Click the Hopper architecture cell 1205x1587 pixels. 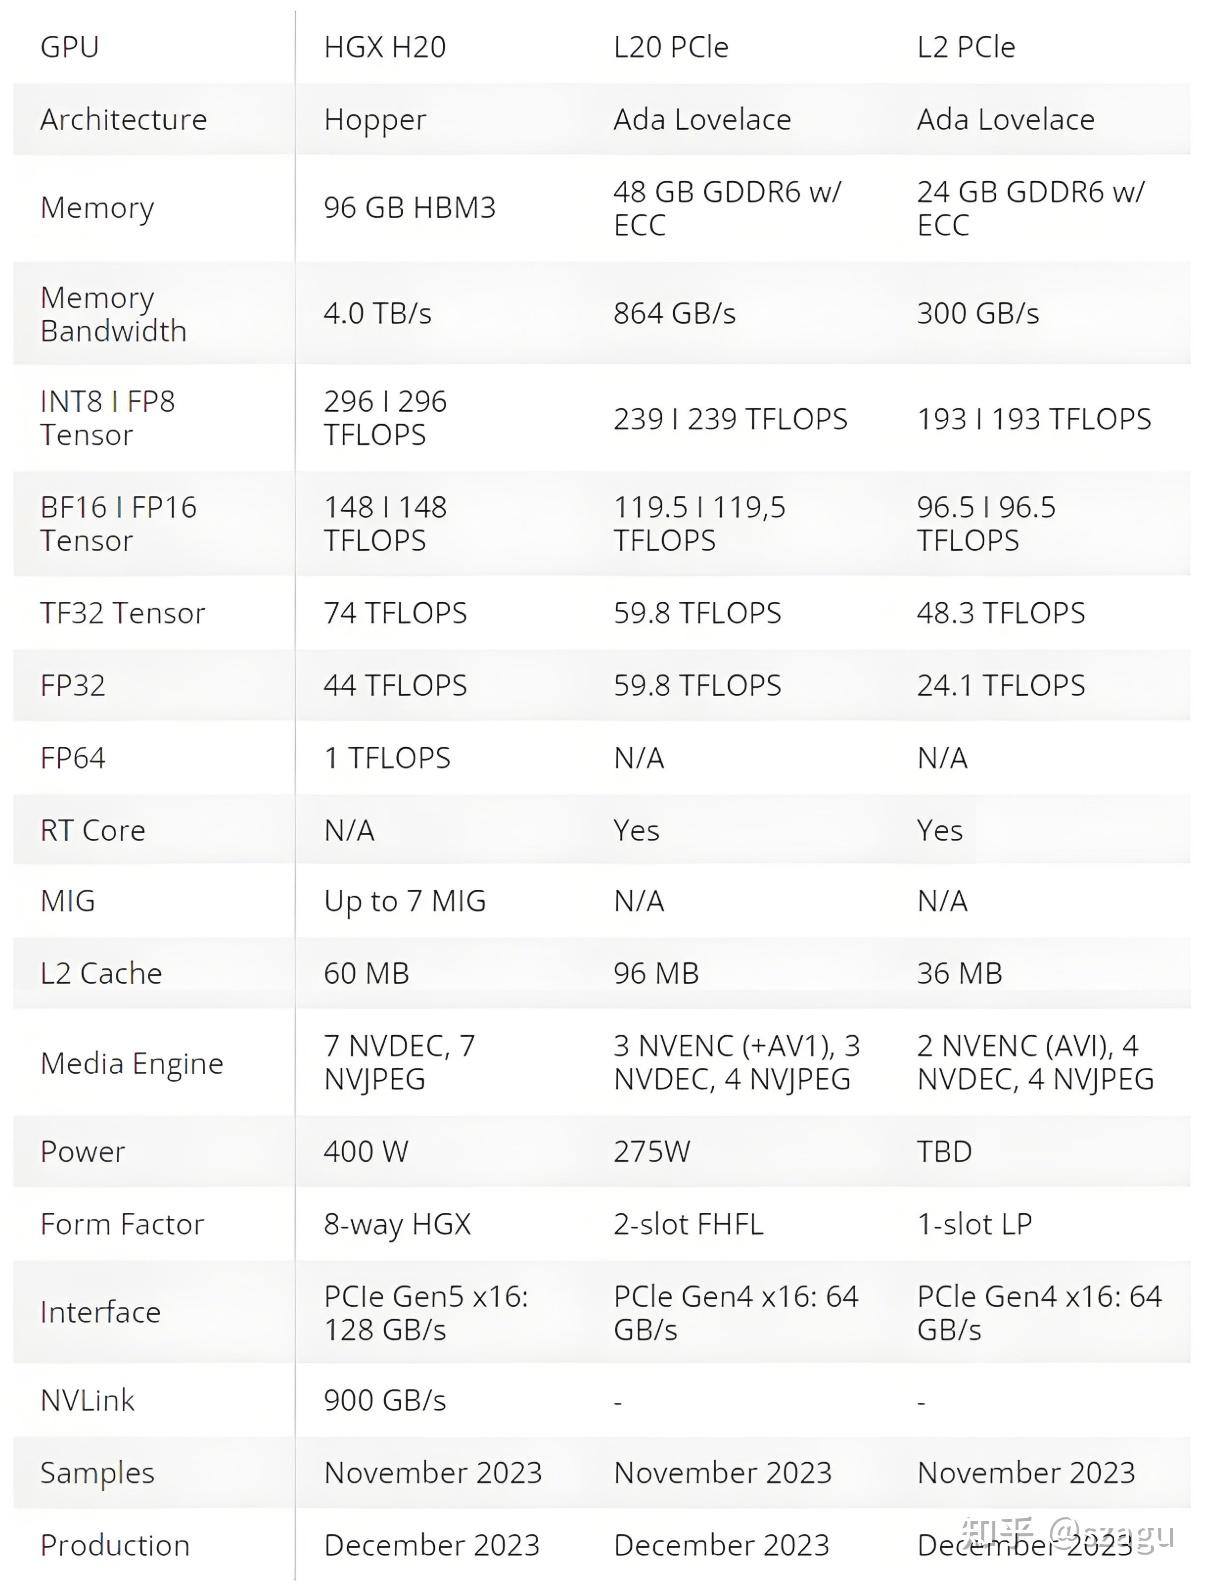pos(374,120)
